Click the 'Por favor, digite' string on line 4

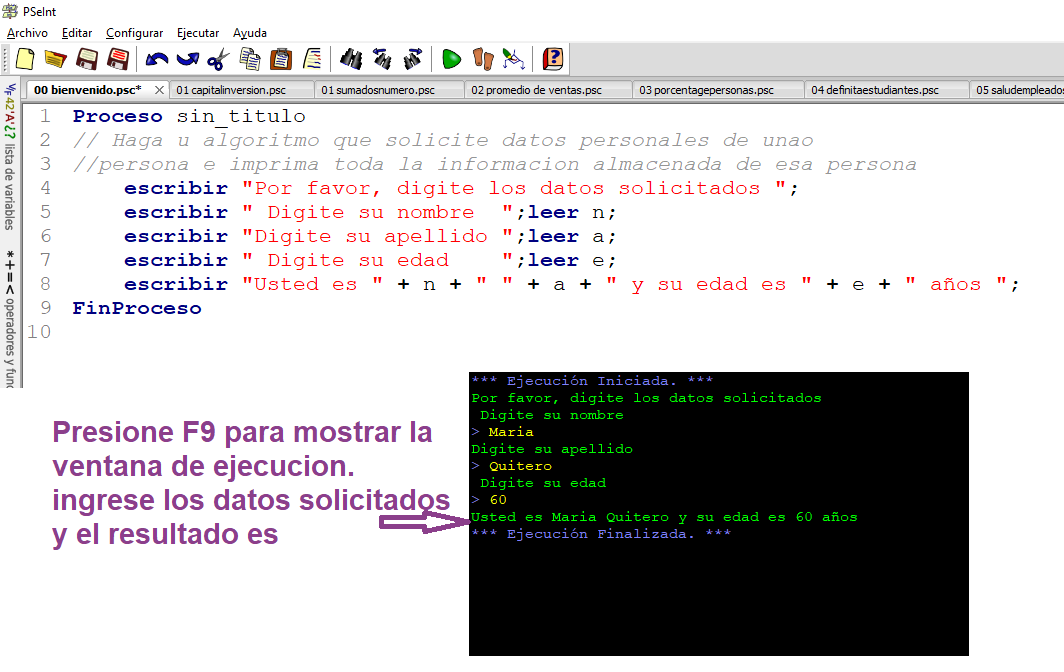514,188
